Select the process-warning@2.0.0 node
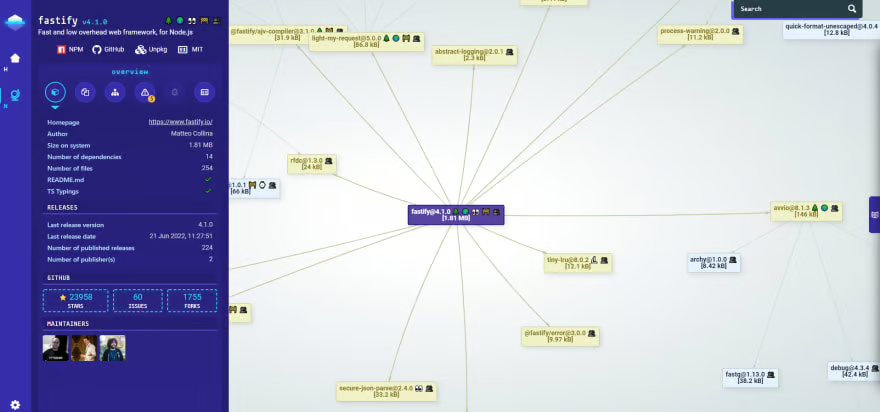The width and height of the screenshot is (880, 412). pyautogui.click(x=700, y=35)
